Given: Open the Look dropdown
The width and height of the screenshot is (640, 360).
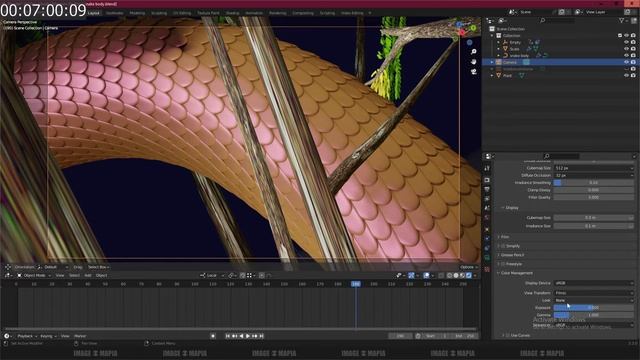Looking at the screenshot, I should 594,300.
